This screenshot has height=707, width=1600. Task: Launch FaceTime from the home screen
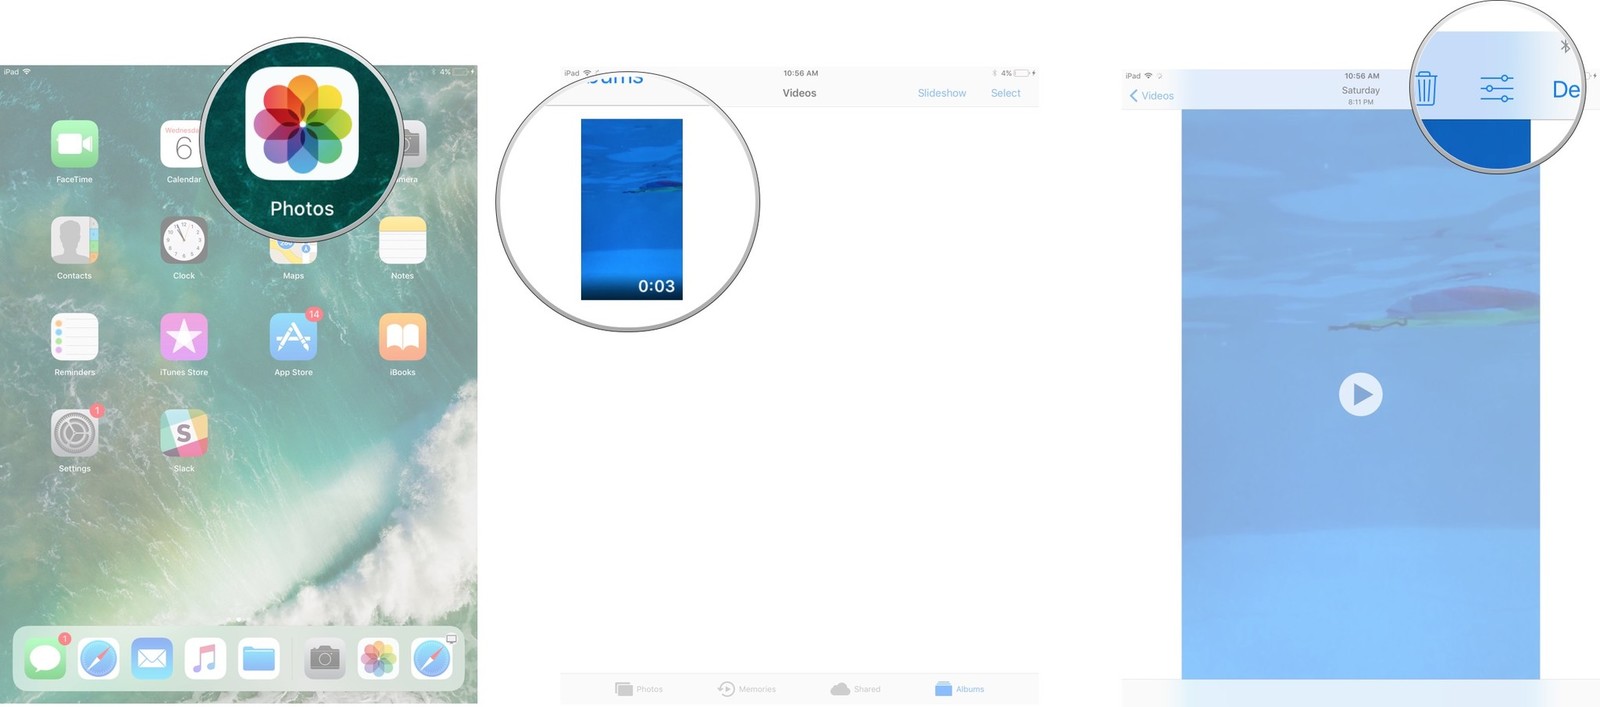pos(75,144)
